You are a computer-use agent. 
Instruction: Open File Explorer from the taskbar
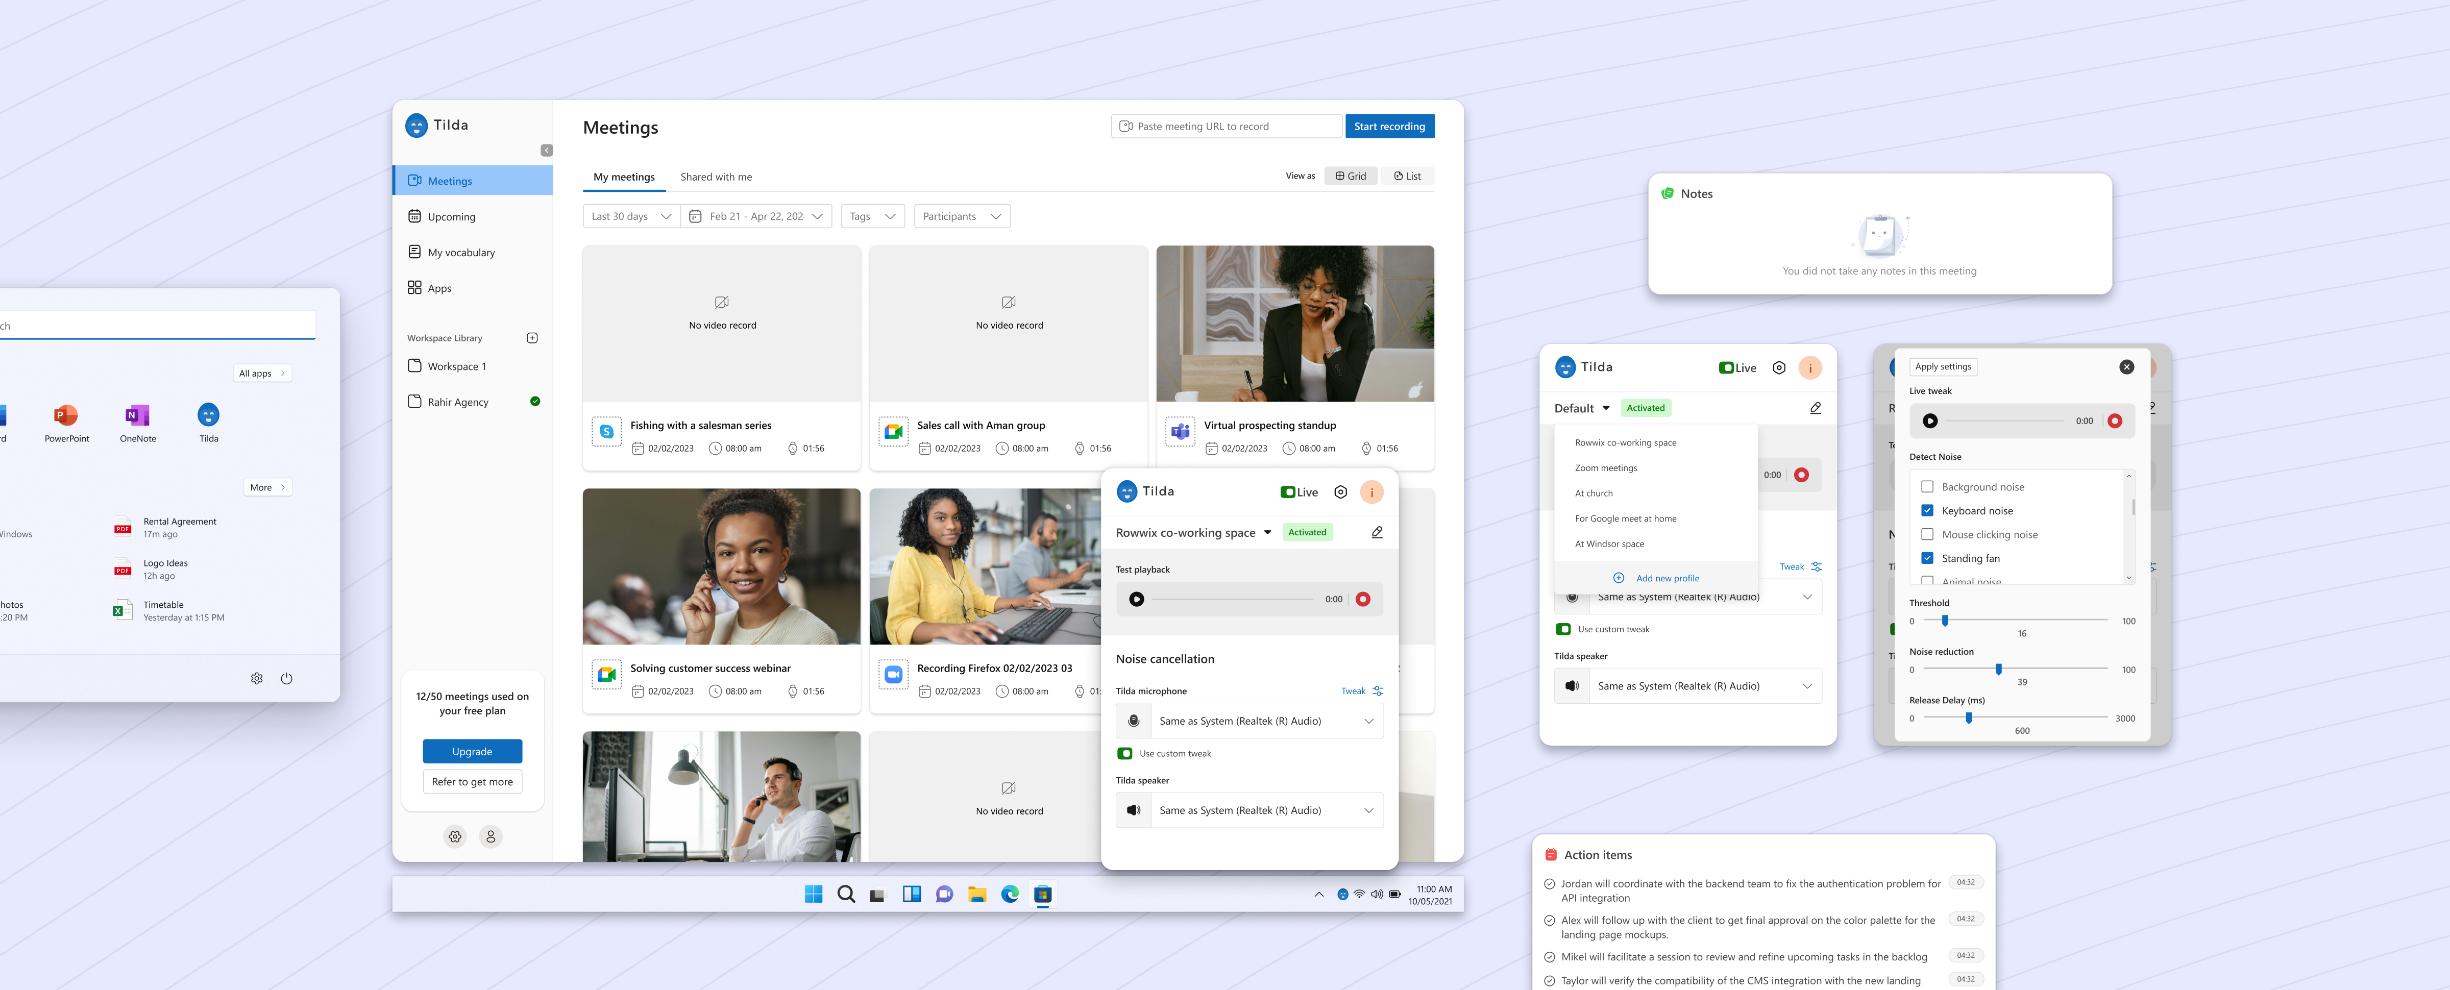[977, 894]
